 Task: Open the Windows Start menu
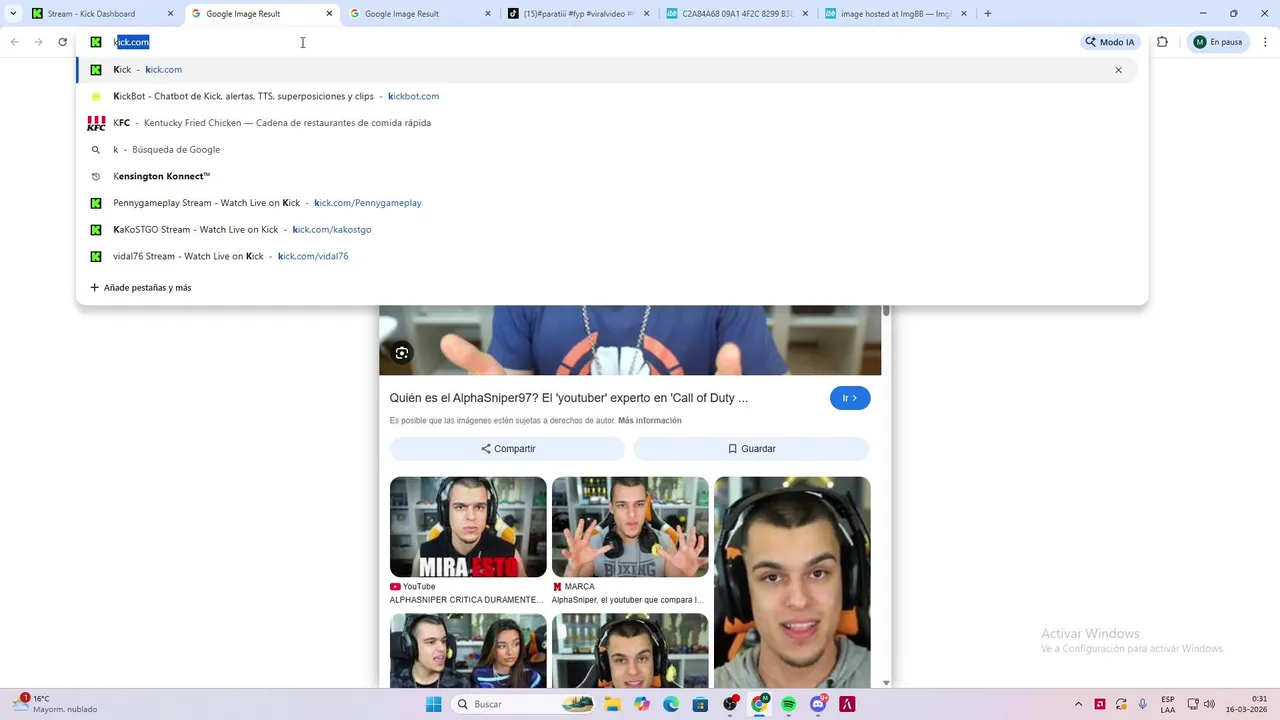point(433,704)
